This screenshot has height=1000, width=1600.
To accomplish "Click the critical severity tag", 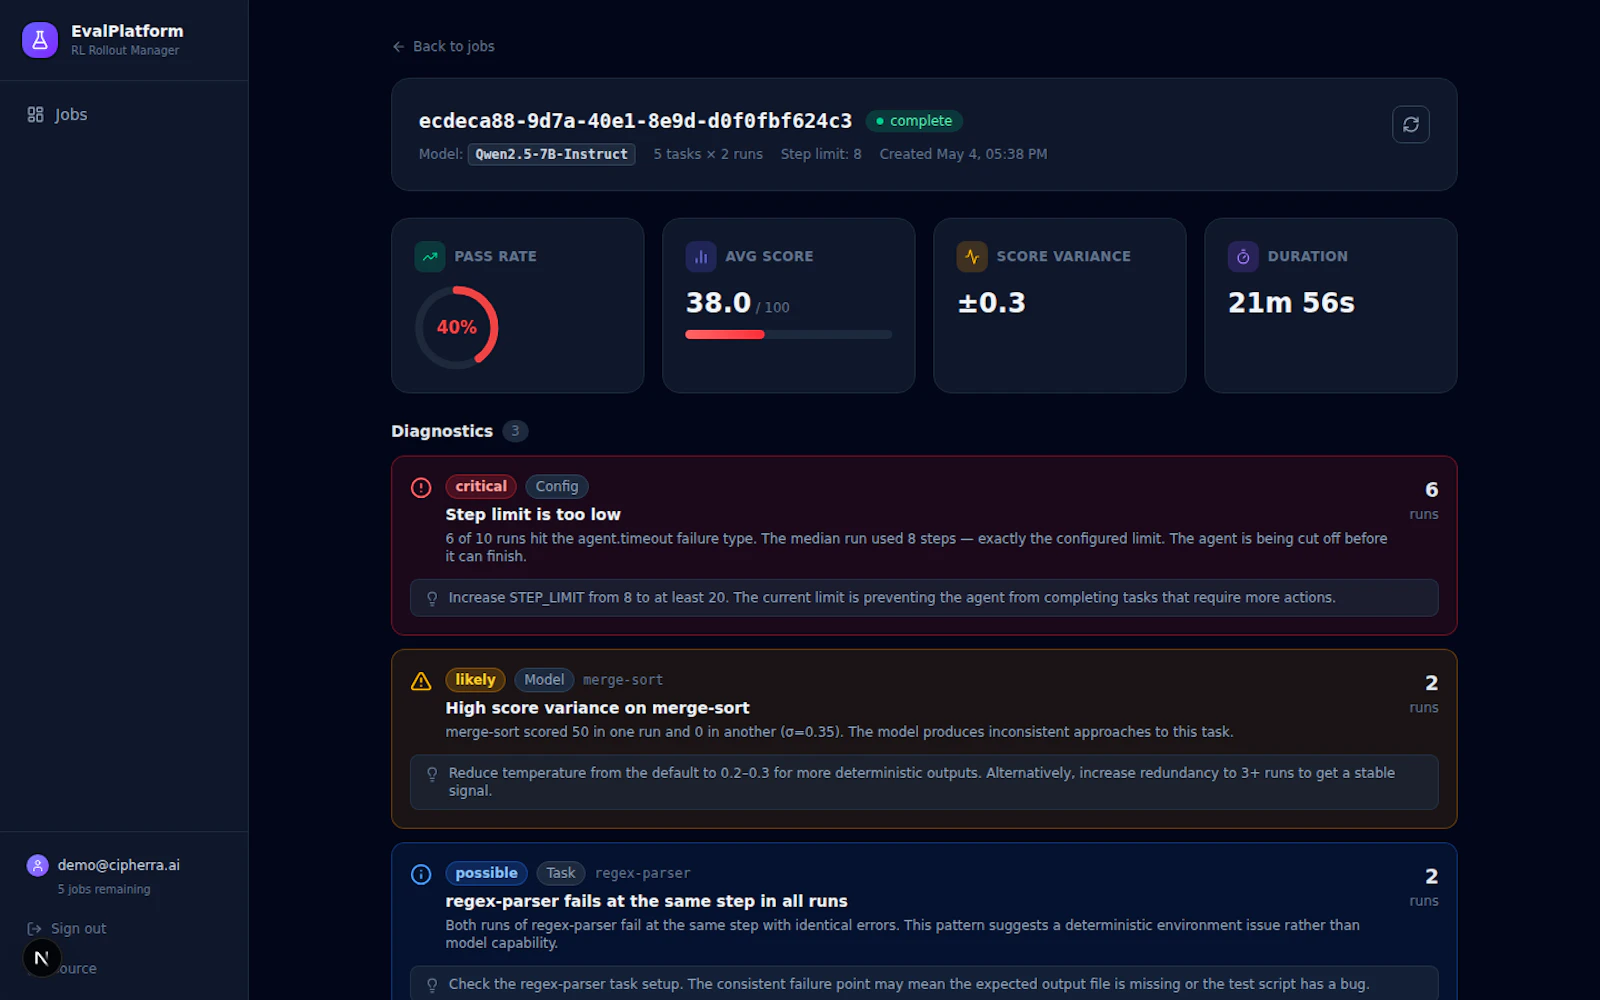I will [x=481, y=487].
